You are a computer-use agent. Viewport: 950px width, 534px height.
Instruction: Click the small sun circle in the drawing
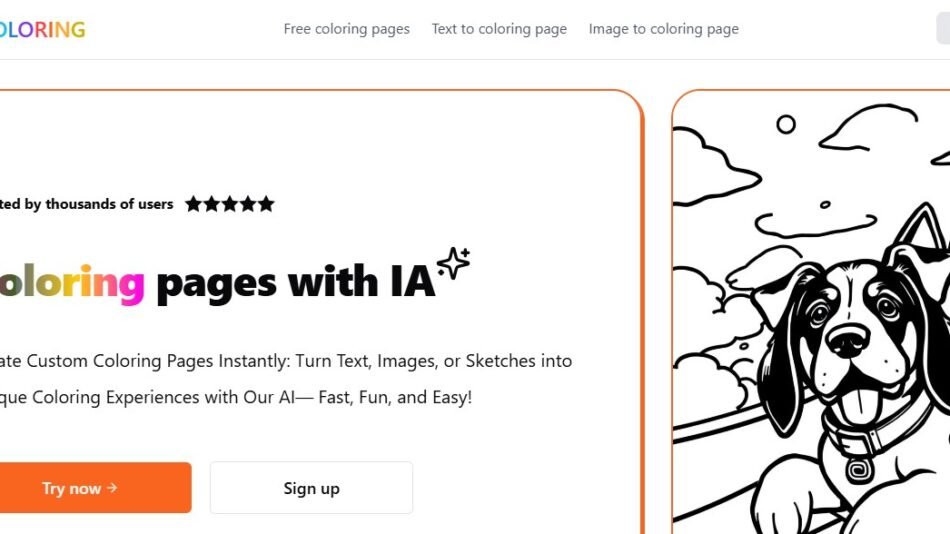click(786, 124)
